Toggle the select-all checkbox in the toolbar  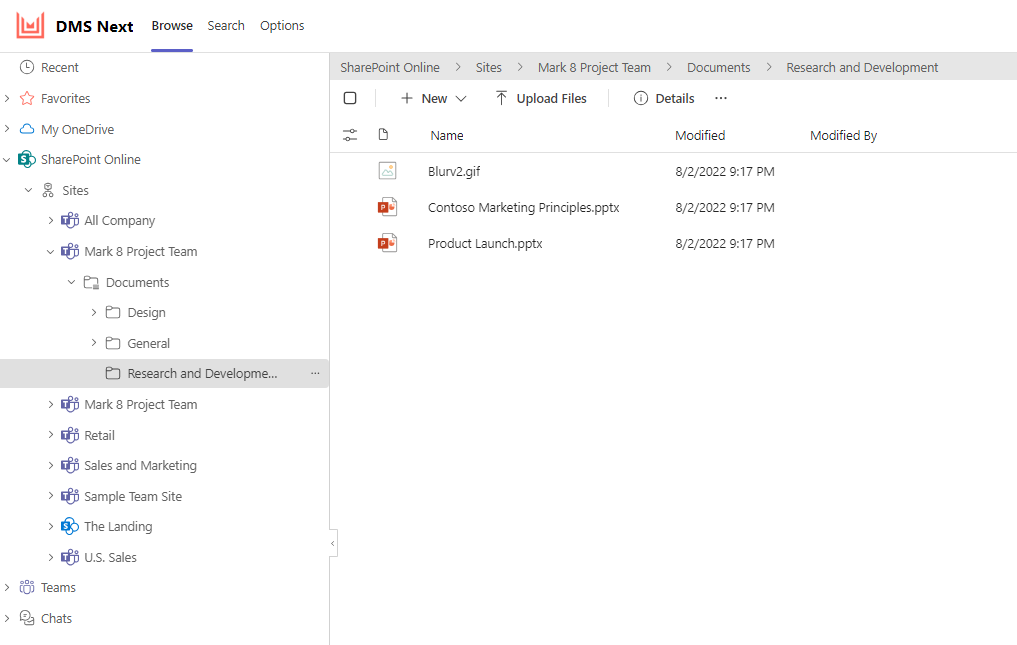[x=350, y=97]
